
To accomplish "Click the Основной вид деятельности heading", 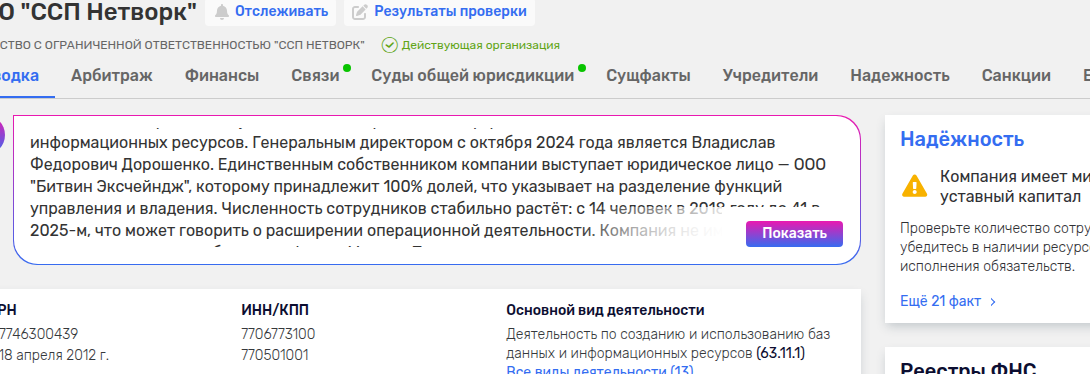I will [605, 310].
